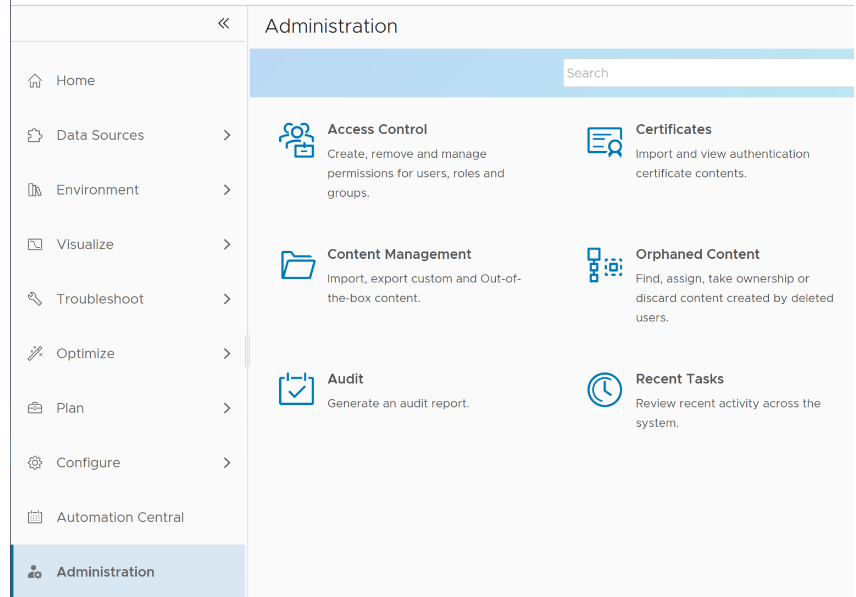
Task: Open the Access Control link
Action: 377,129
